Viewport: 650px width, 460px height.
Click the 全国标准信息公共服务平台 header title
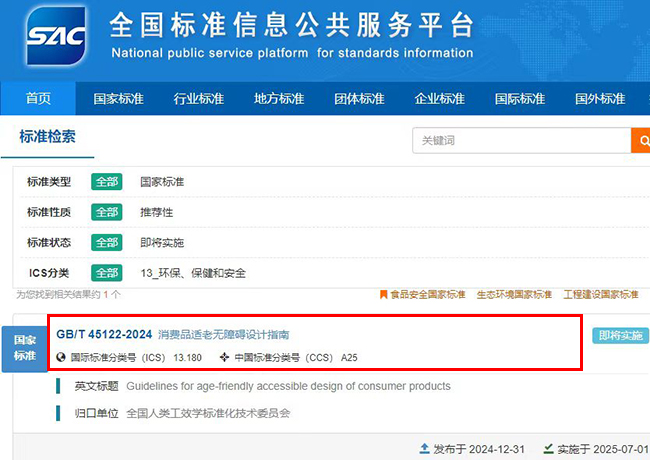(292, 25)
